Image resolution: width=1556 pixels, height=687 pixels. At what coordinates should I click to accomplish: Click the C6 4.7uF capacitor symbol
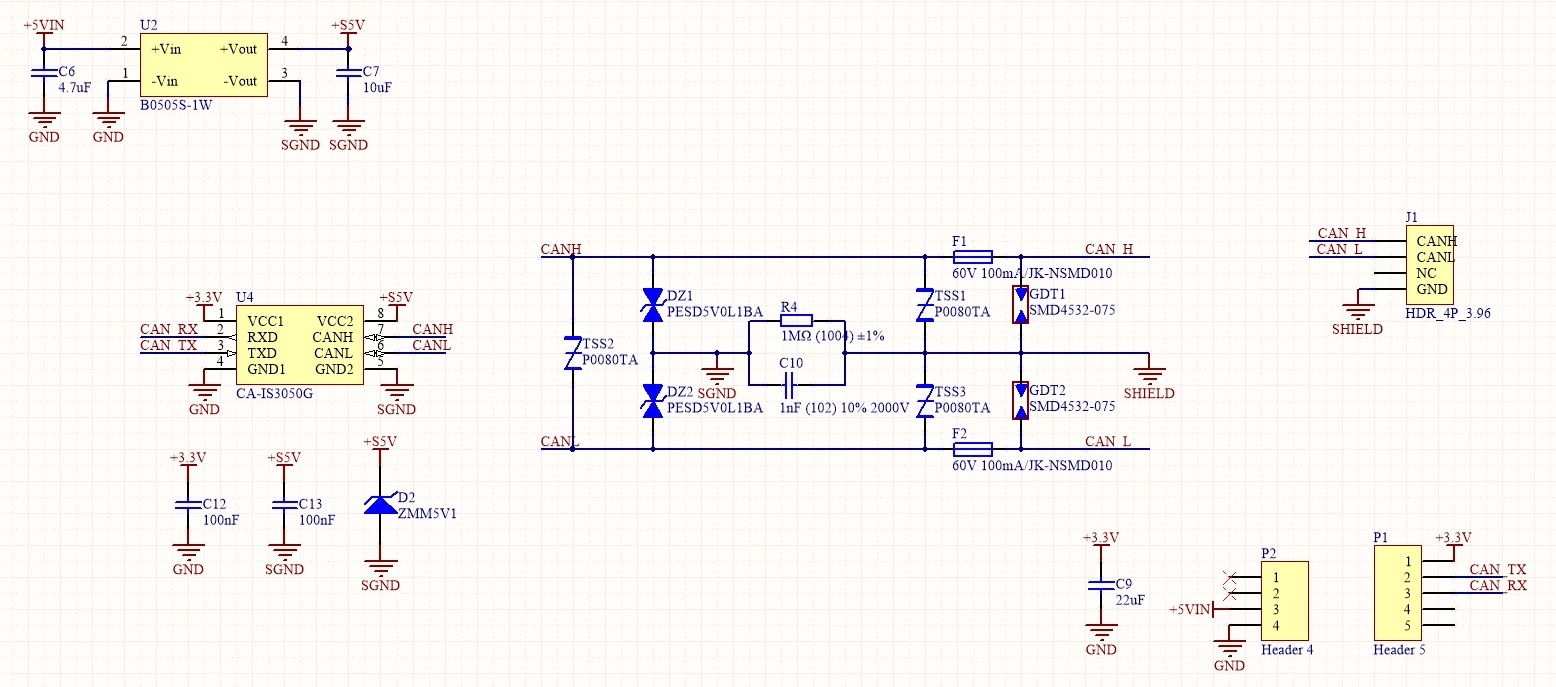coord(42,74)
